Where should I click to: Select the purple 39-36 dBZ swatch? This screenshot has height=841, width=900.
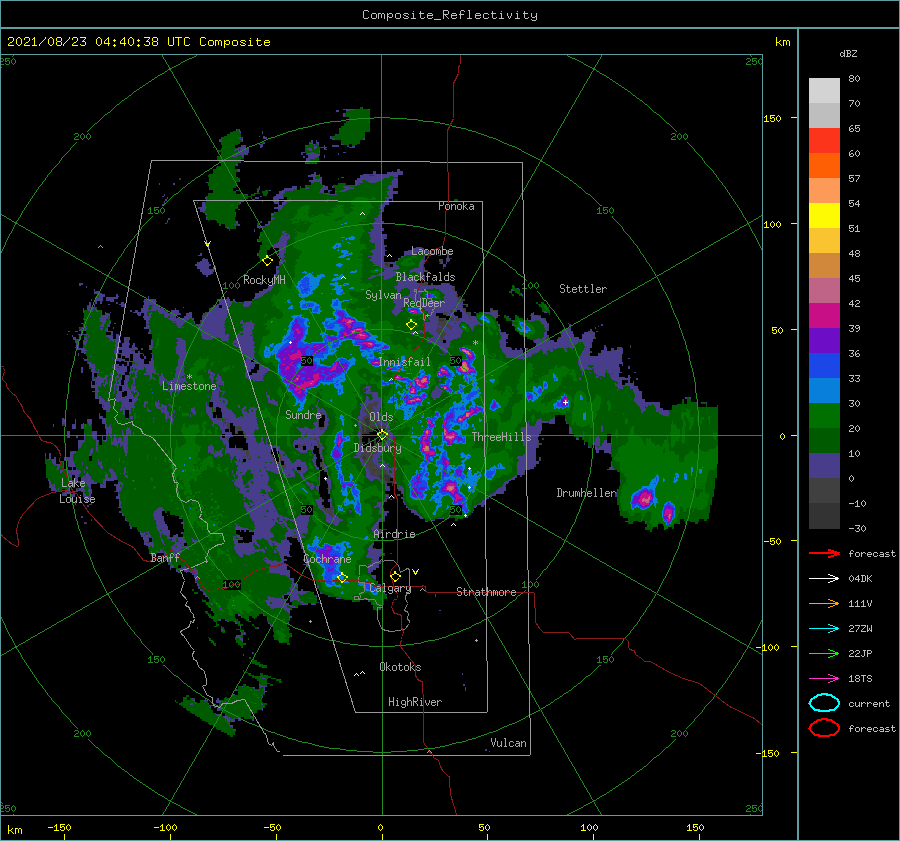pyautogui.click(x=824, y=341)
